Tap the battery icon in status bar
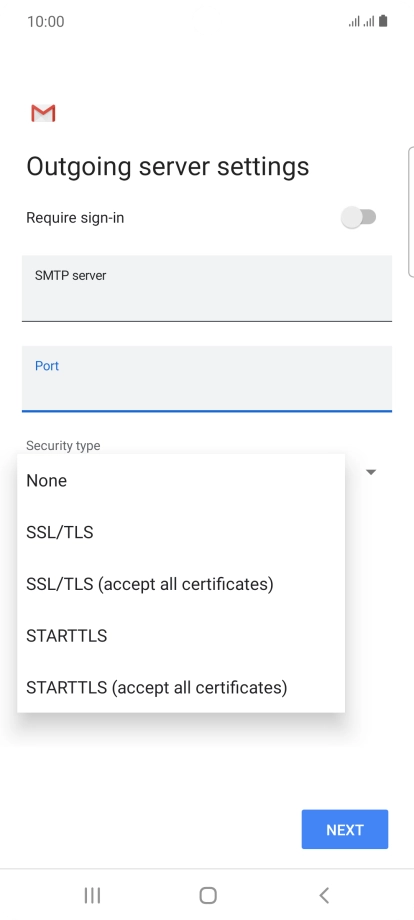 (383, 22)
